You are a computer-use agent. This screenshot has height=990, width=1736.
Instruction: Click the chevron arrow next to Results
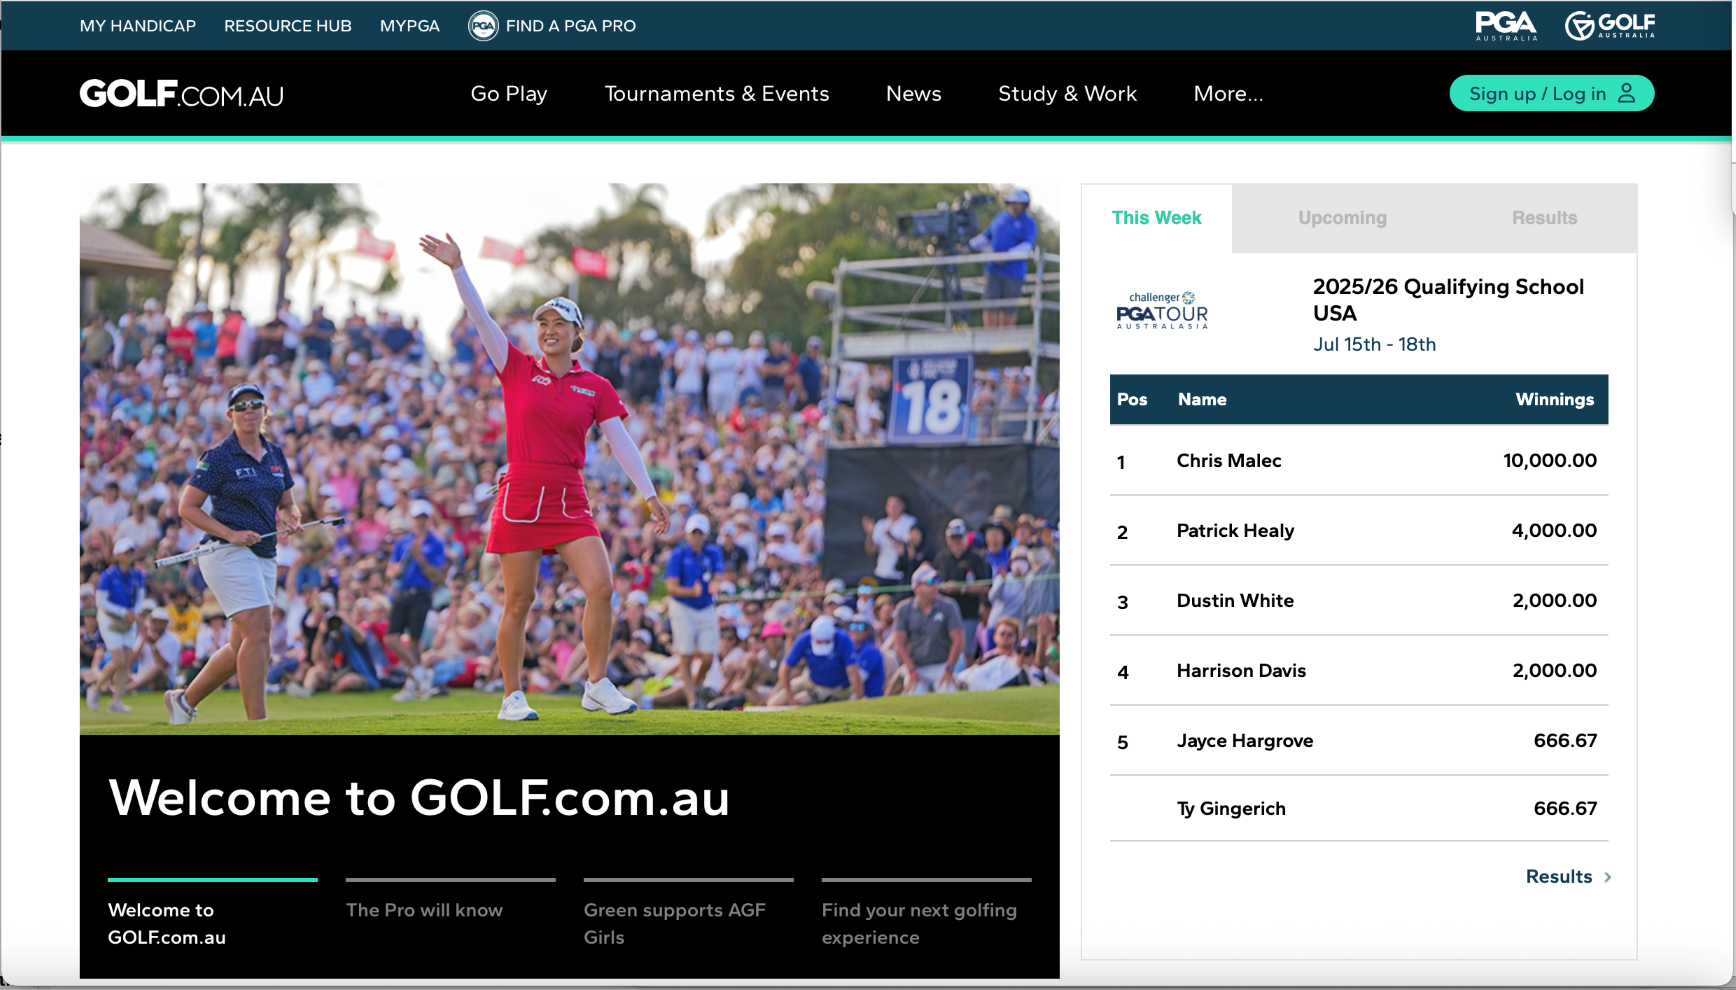[x=1609, y=877]
